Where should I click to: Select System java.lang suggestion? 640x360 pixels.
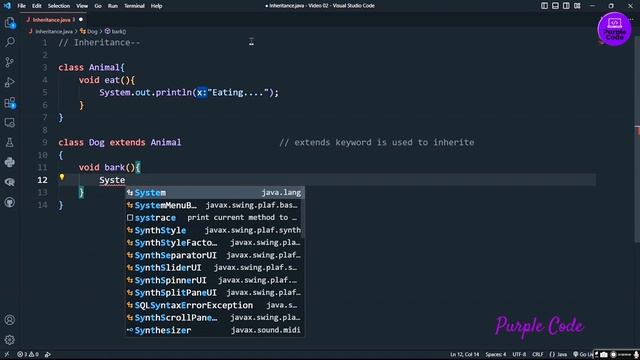(x=214, y=193)
